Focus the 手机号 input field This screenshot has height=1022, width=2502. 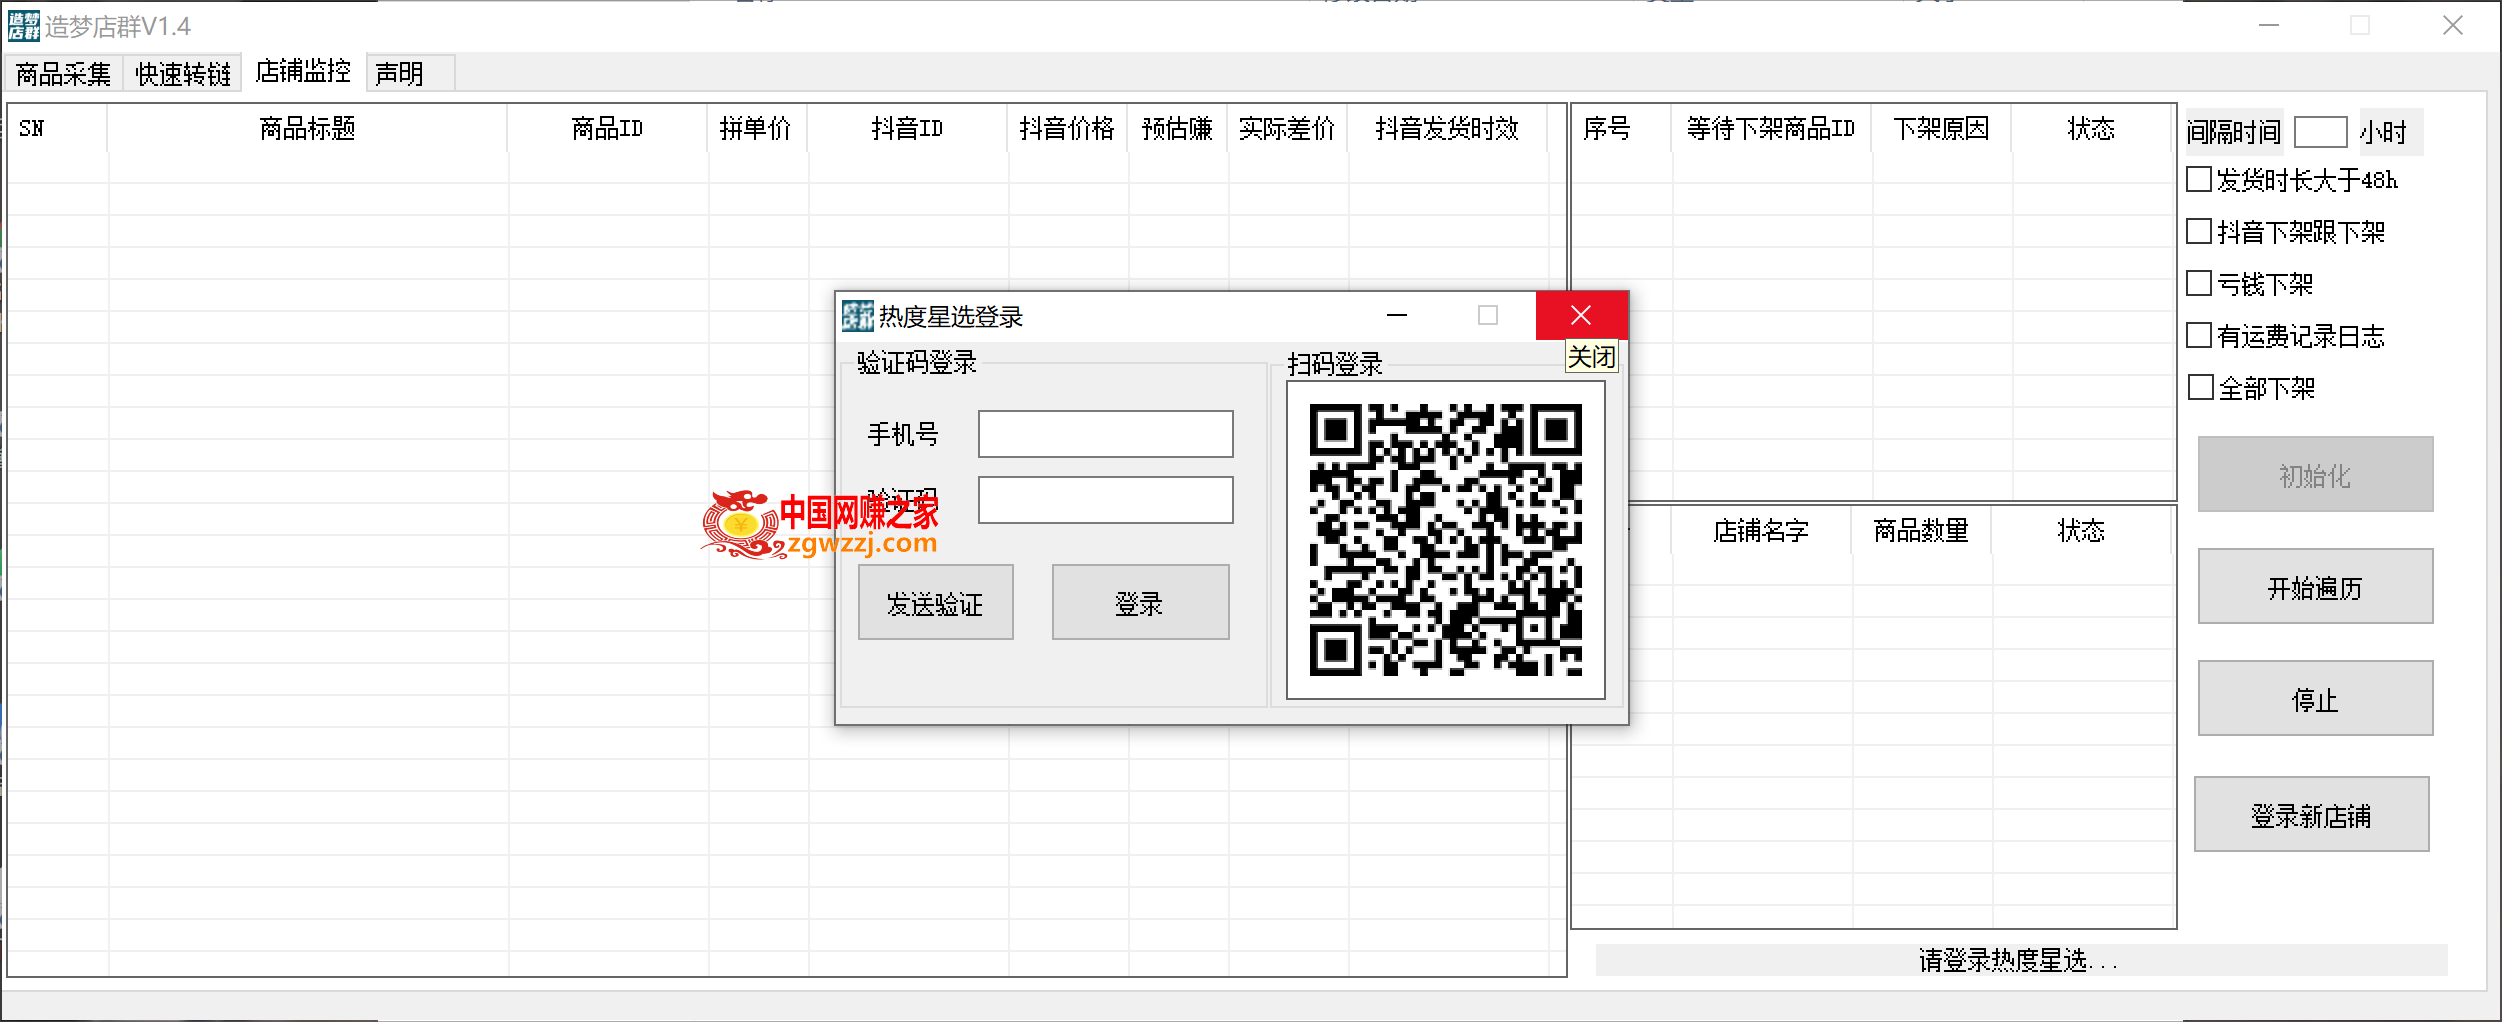1105,434
